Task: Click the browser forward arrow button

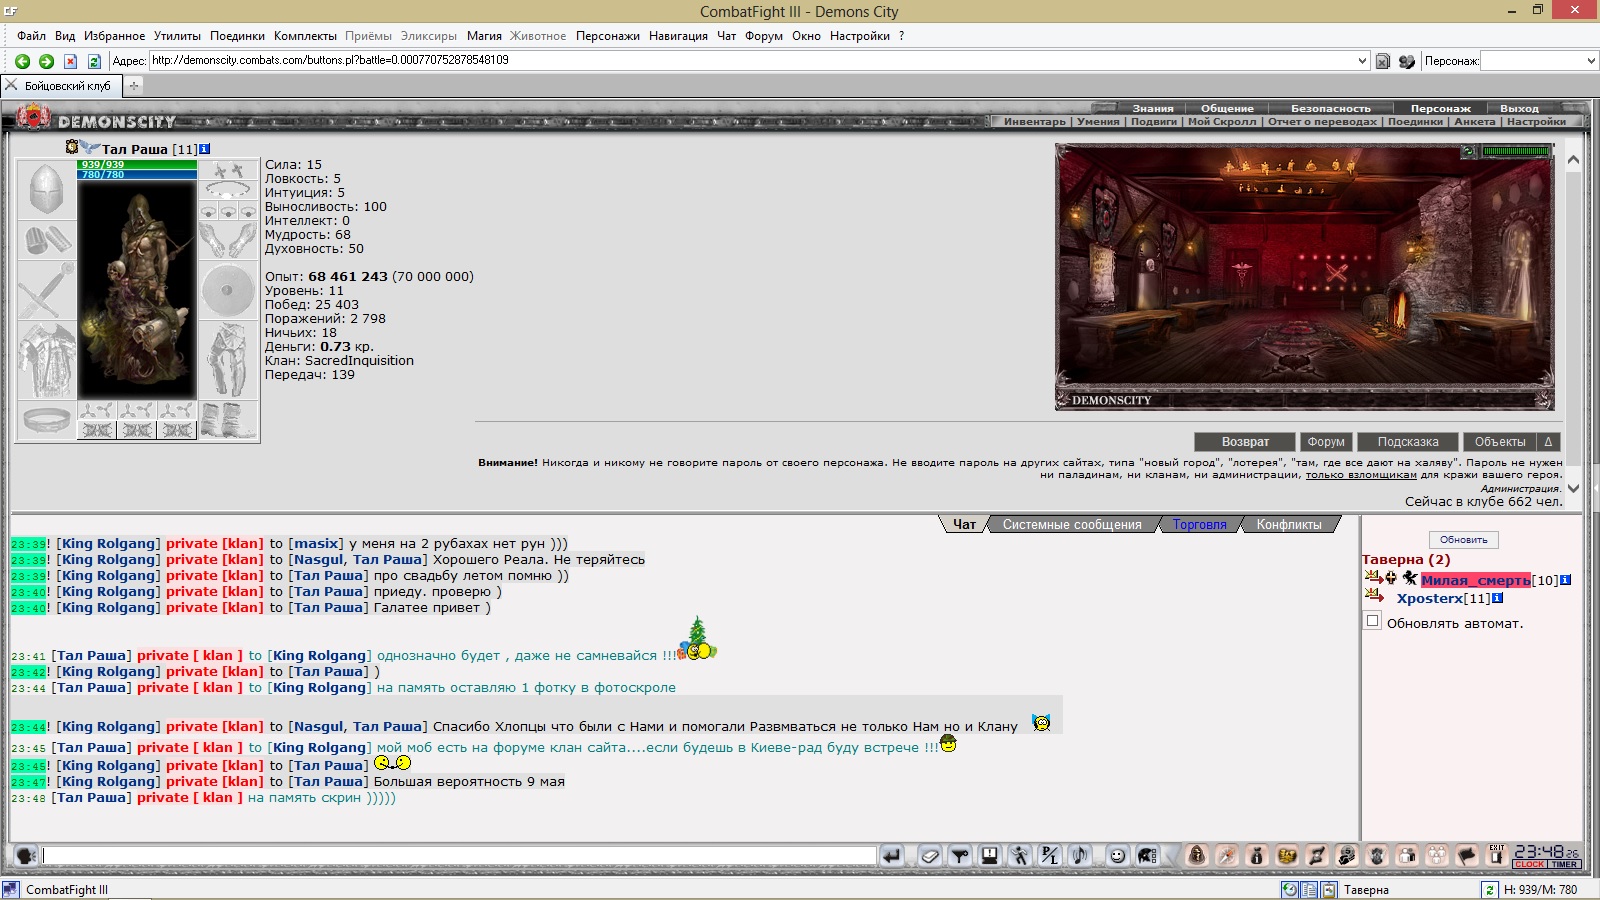Action: [x=46, y=61]
